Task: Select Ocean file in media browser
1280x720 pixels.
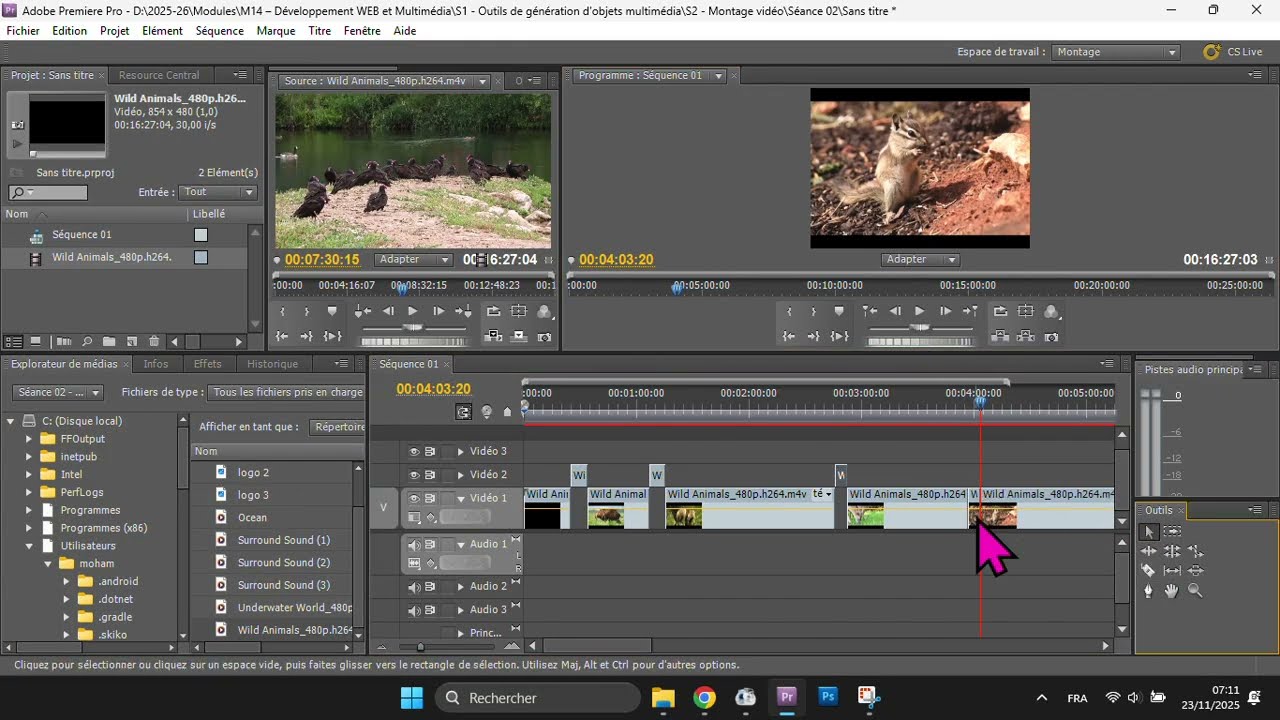Action: point(252,518)
